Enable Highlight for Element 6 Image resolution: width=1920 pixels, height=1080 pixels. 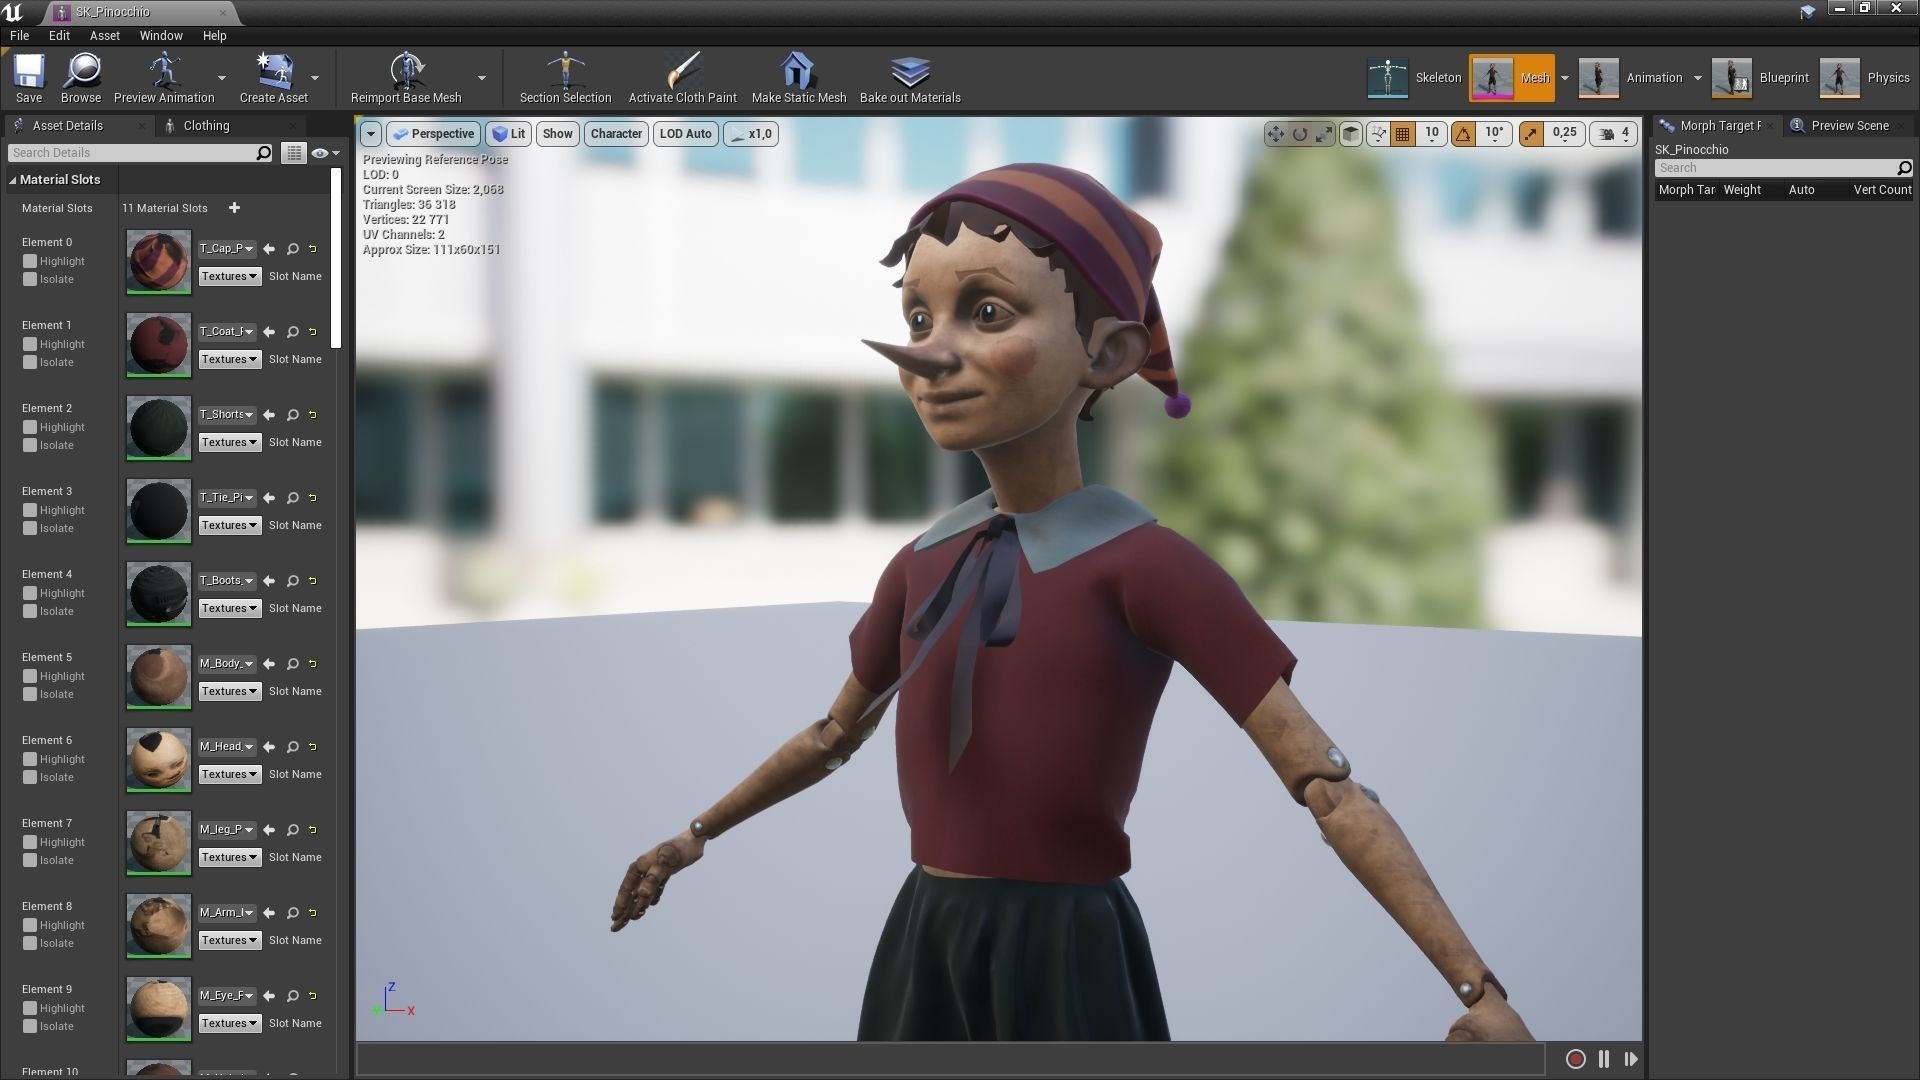coord(30,759)
